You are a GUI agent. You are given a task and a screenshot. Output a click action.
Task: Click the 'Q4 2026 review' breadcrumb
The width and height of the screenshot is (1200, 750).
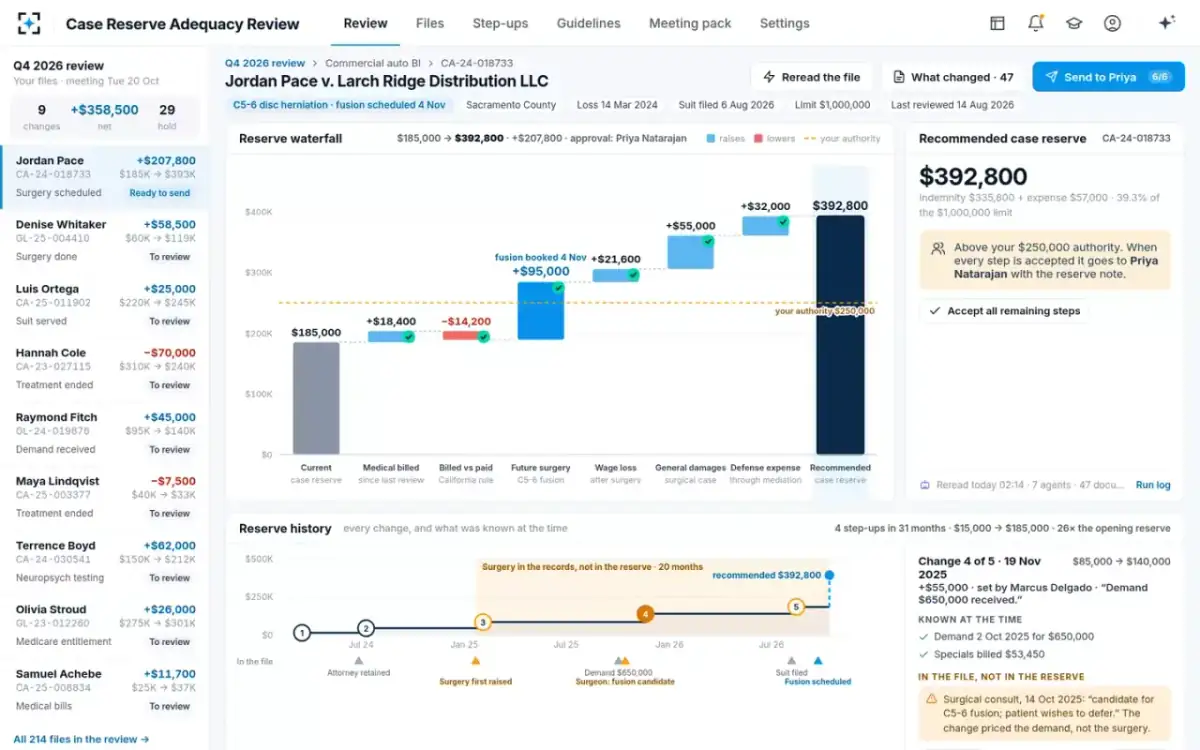click(x=265, y=63)
